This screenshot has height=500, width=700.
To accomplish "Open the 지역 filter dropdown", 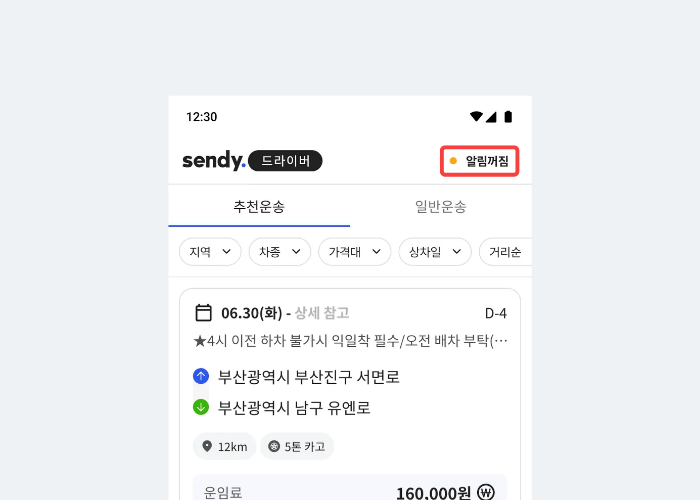I will pos(210,252).
